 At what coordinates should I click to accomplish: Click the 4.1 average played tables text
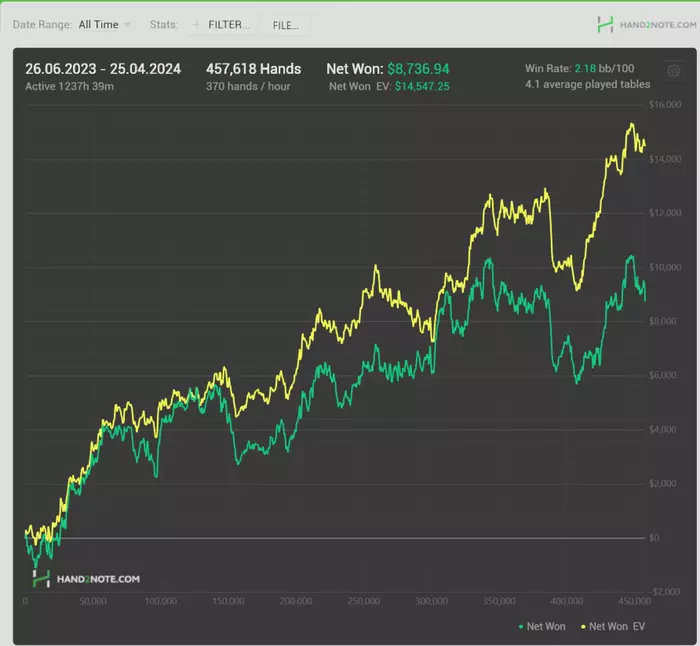pyautogui.click(x=587, y=85)
